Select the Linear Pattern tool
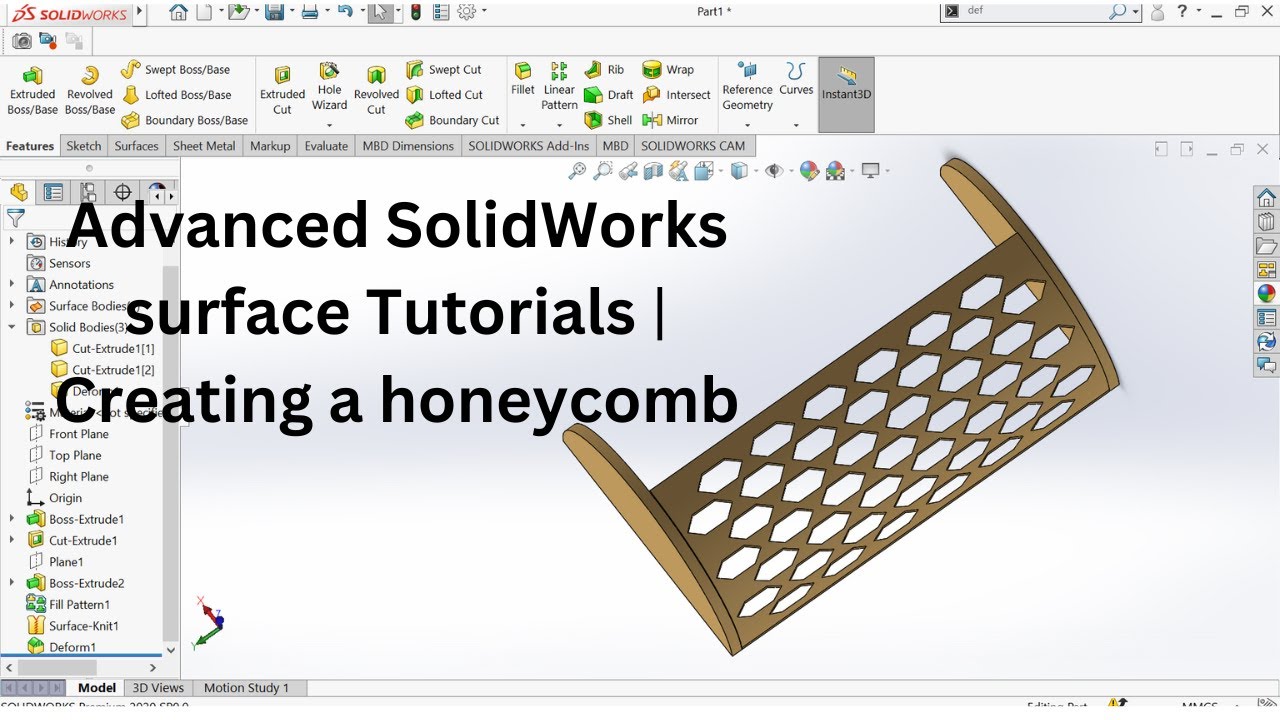Viewport: 1280px width, 720px height. [559, 86]
